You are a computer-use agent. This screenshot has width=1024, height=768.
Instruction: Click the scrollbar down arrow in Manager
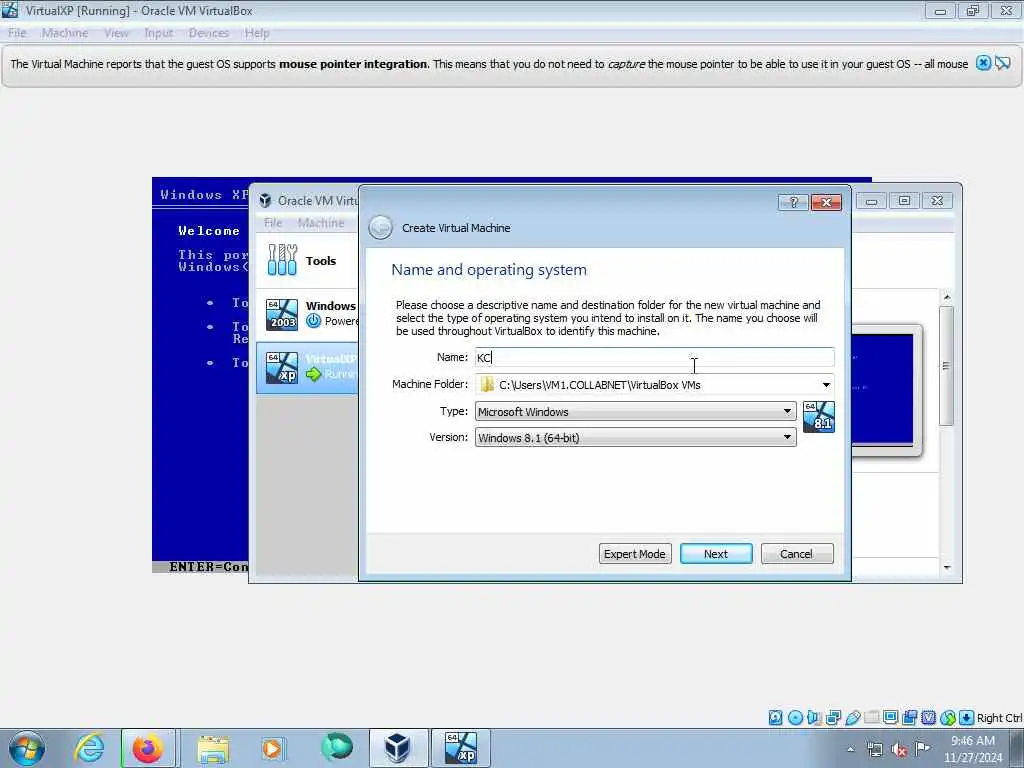pyautogui.click(x=947, y=568)
